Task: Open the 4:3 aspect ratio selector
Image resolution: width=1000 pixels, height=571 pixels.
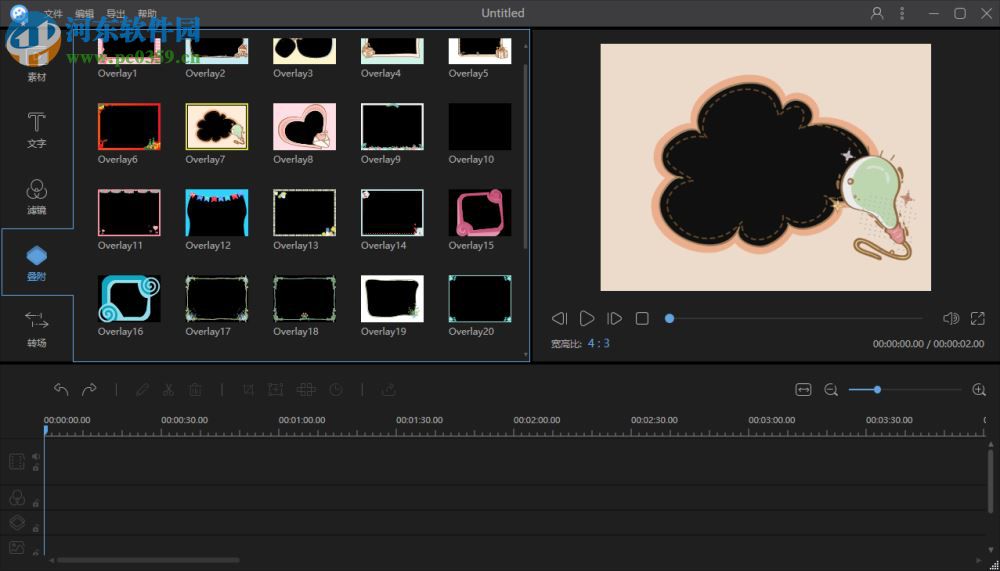Action: [x=598, y=343]
